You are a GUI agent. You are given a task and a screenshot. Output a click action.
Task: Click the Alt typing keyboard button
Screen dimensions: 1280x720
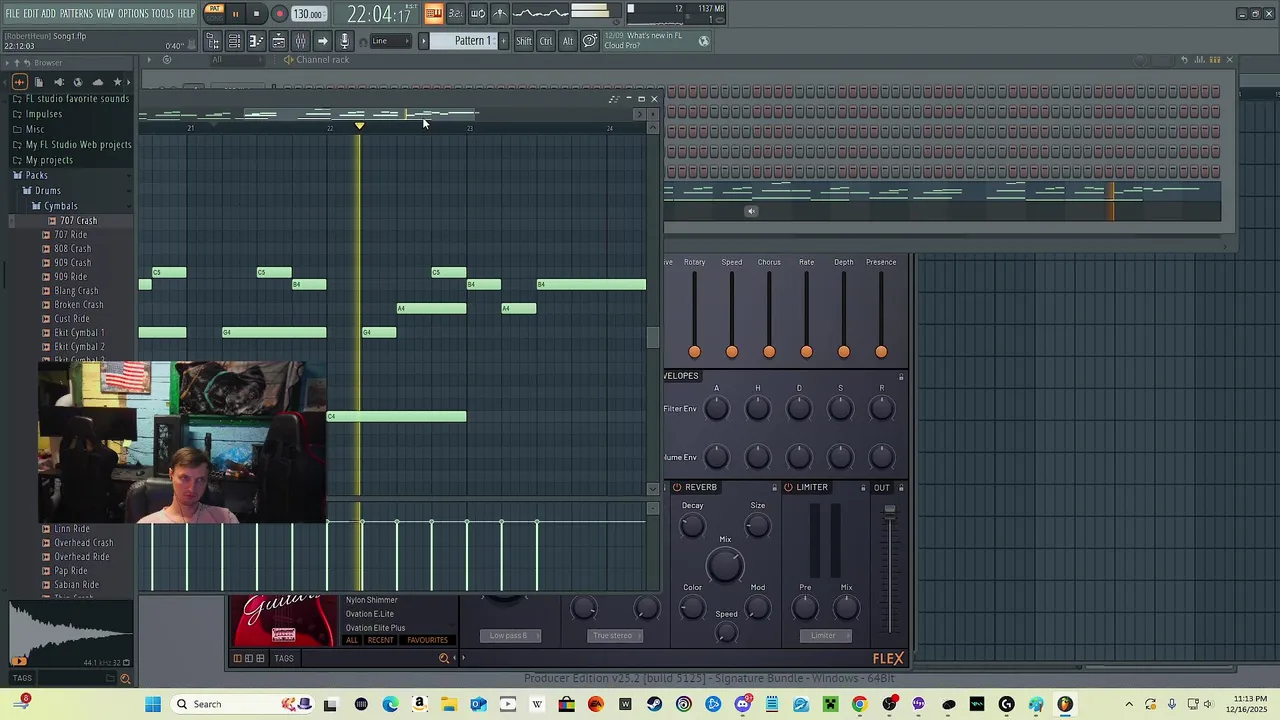(x=568, y=41)
